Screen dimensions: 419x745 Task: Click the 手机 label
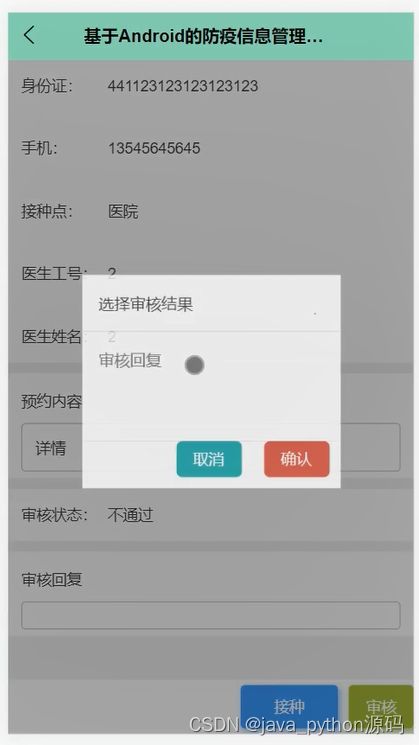[39, 148]
